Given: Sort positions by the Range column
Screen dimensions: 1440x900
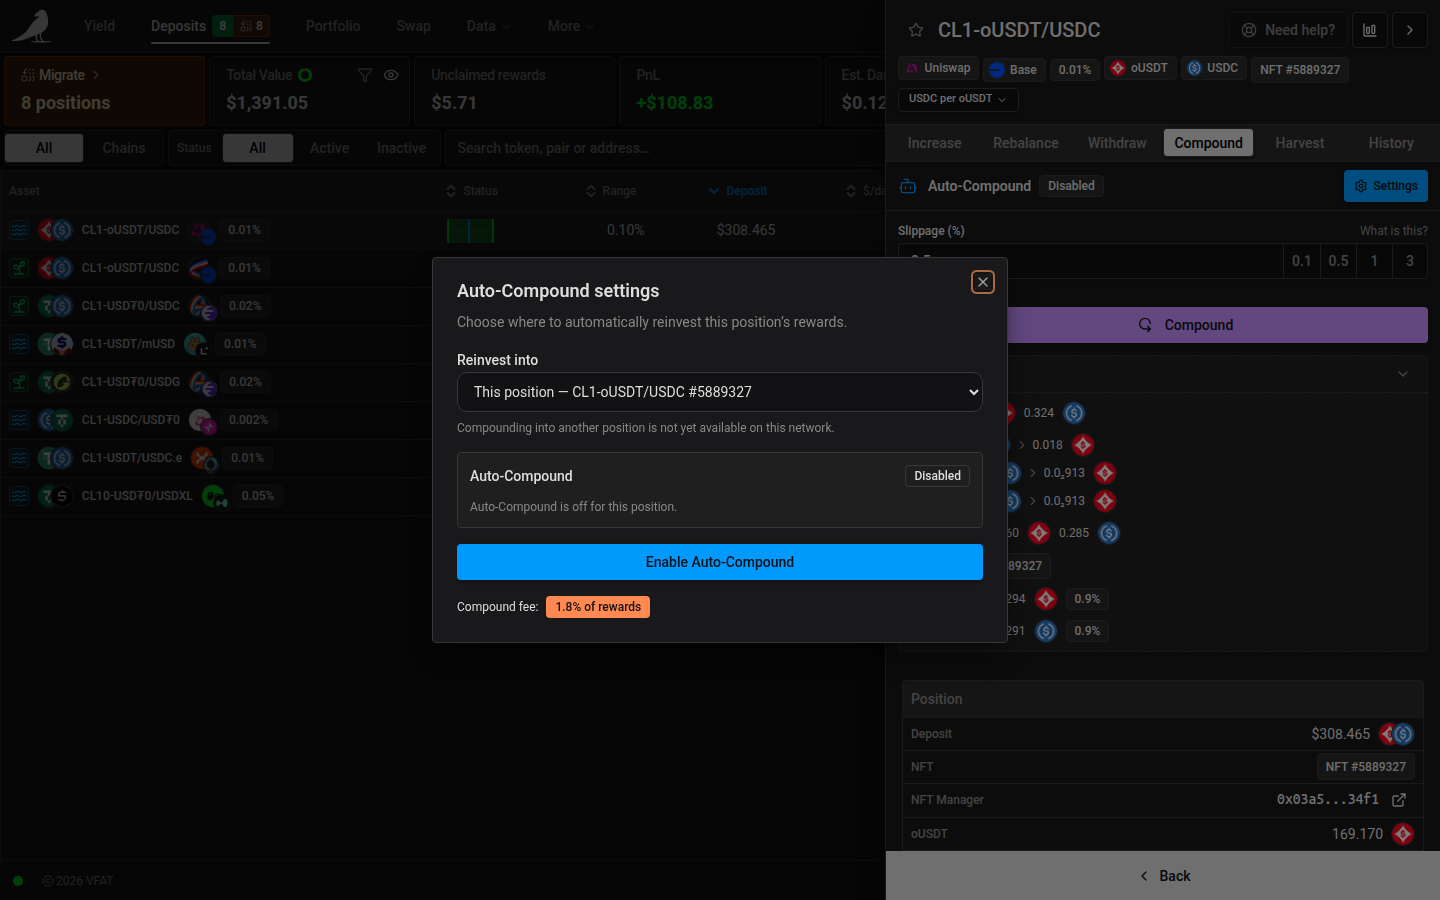Looking at the screenshot, I should (x=611, y=191).
